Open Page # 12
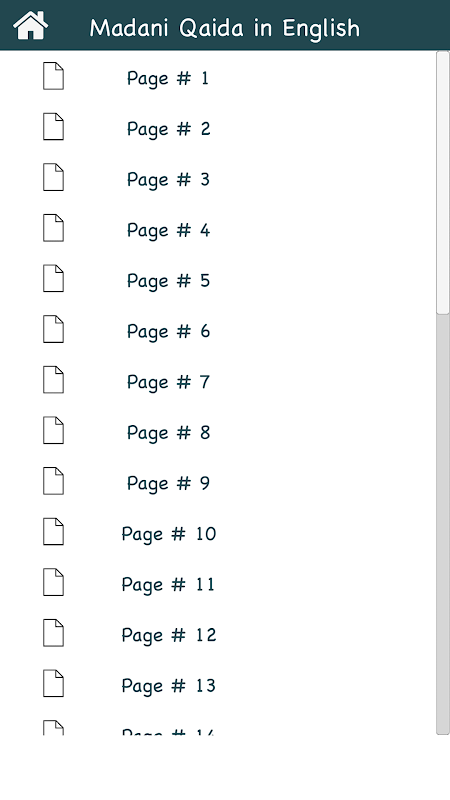Image resolution: width=450 pixels, height=800 pixels. [169, 635]
